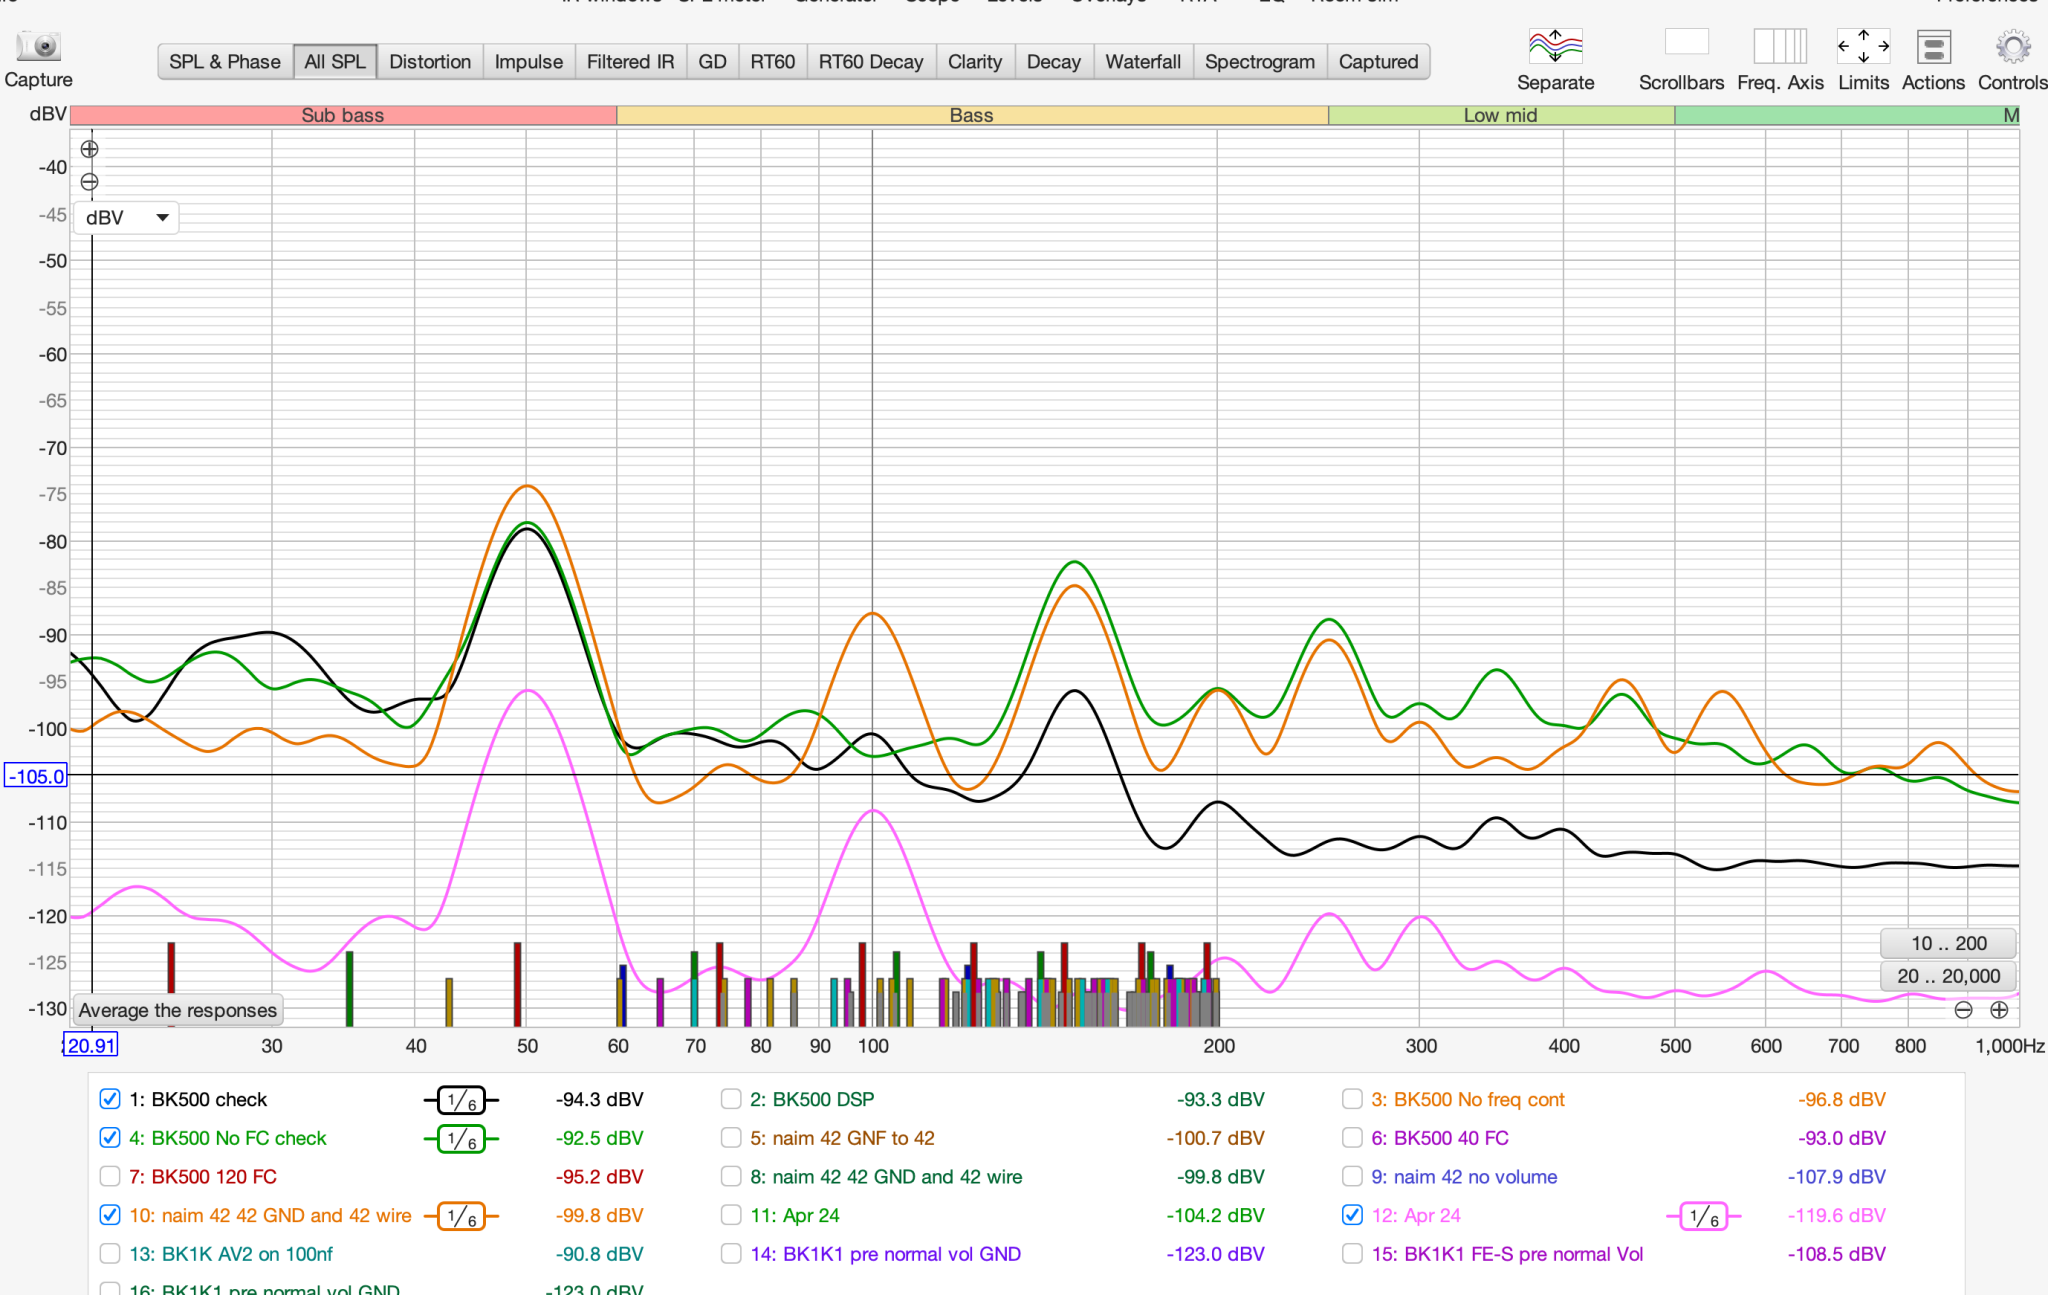Enable 15: BK1K1 FE-S pre normal Vol
Viewport: 2048px width, 1295px height.
[x=1352, y=1254]
